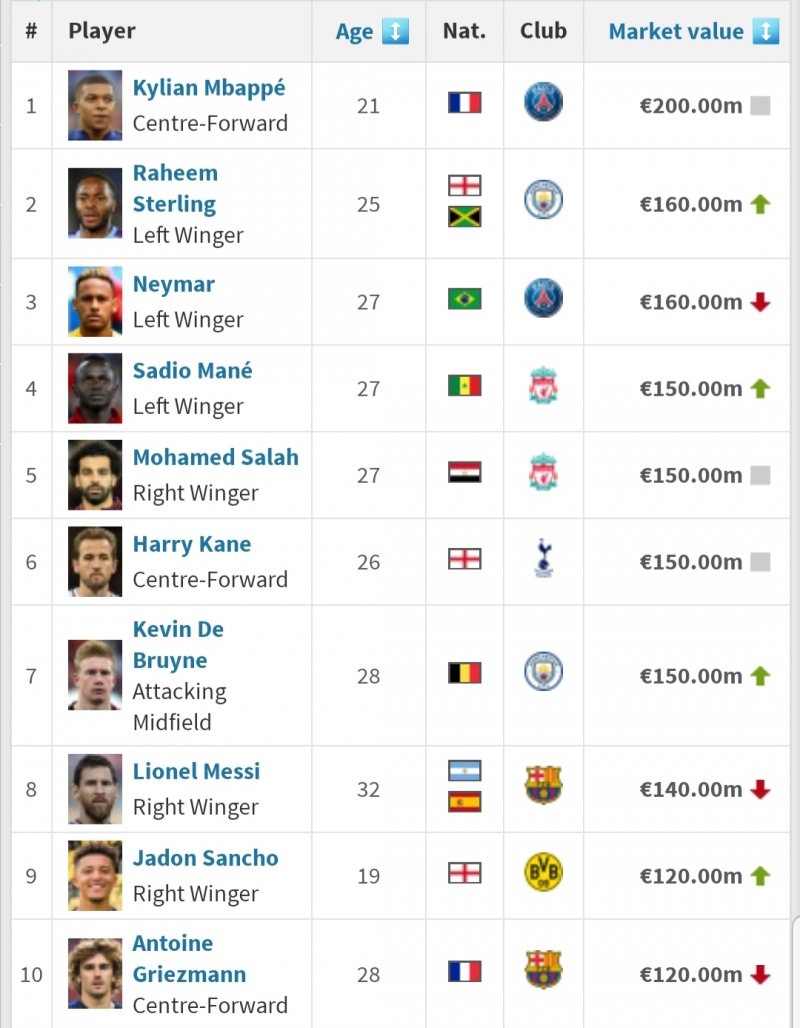Open Kylian Mbappé's player profile link

[x=209, y=88]
